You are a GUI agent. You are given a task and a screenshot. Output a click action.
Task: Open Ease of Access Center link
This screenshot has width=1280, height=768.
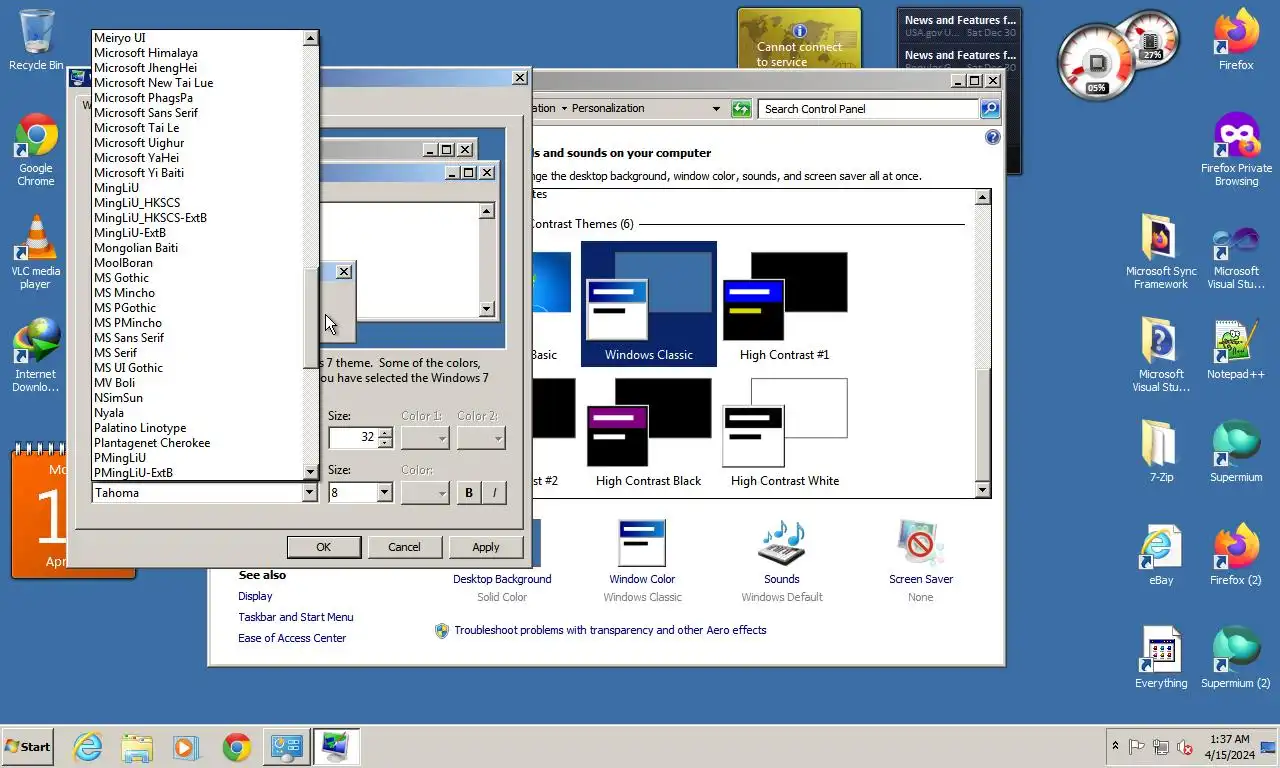[292, 638]
